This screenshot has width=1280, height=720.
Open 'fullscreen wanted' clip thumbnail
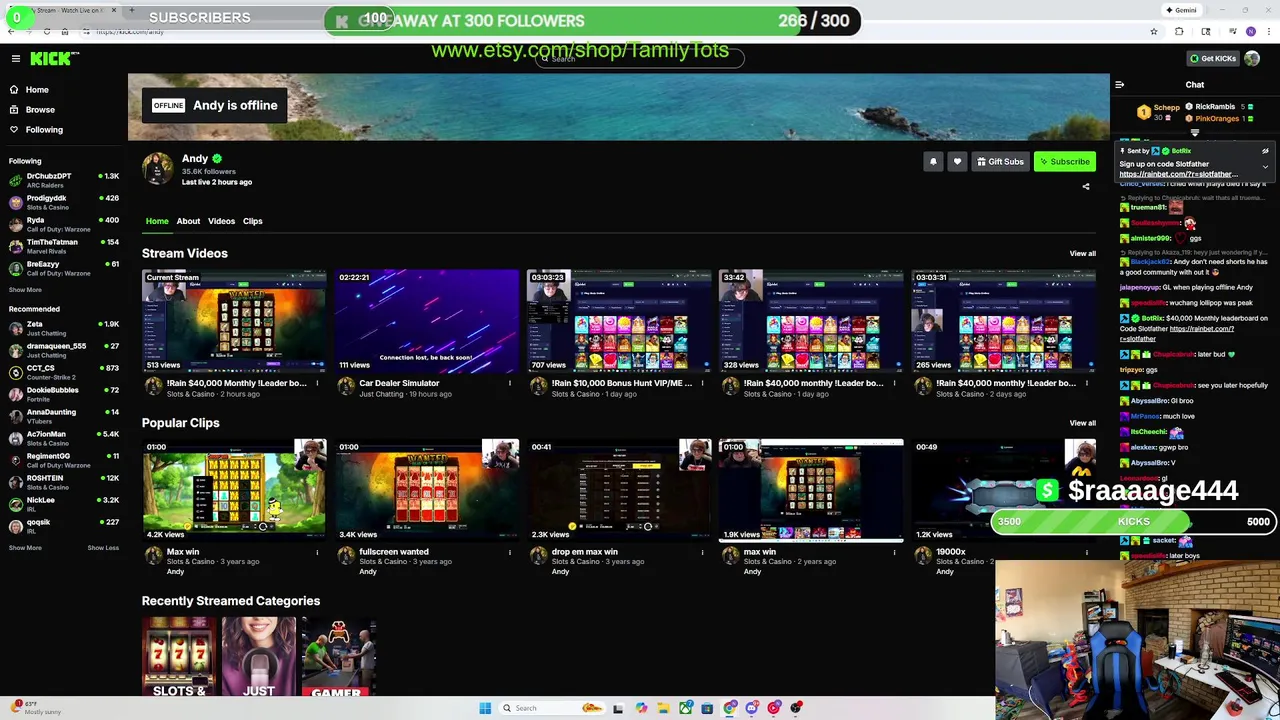click(x=426, y=490)
